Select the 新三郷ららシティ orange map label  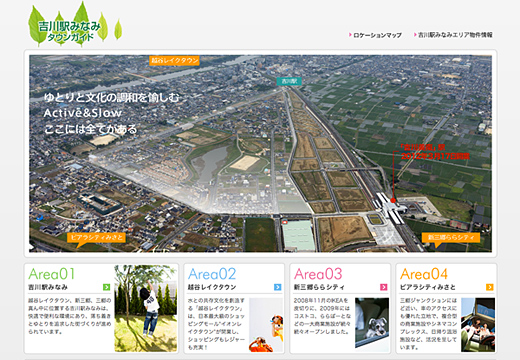pyautogui.click(x=451, y=238)
